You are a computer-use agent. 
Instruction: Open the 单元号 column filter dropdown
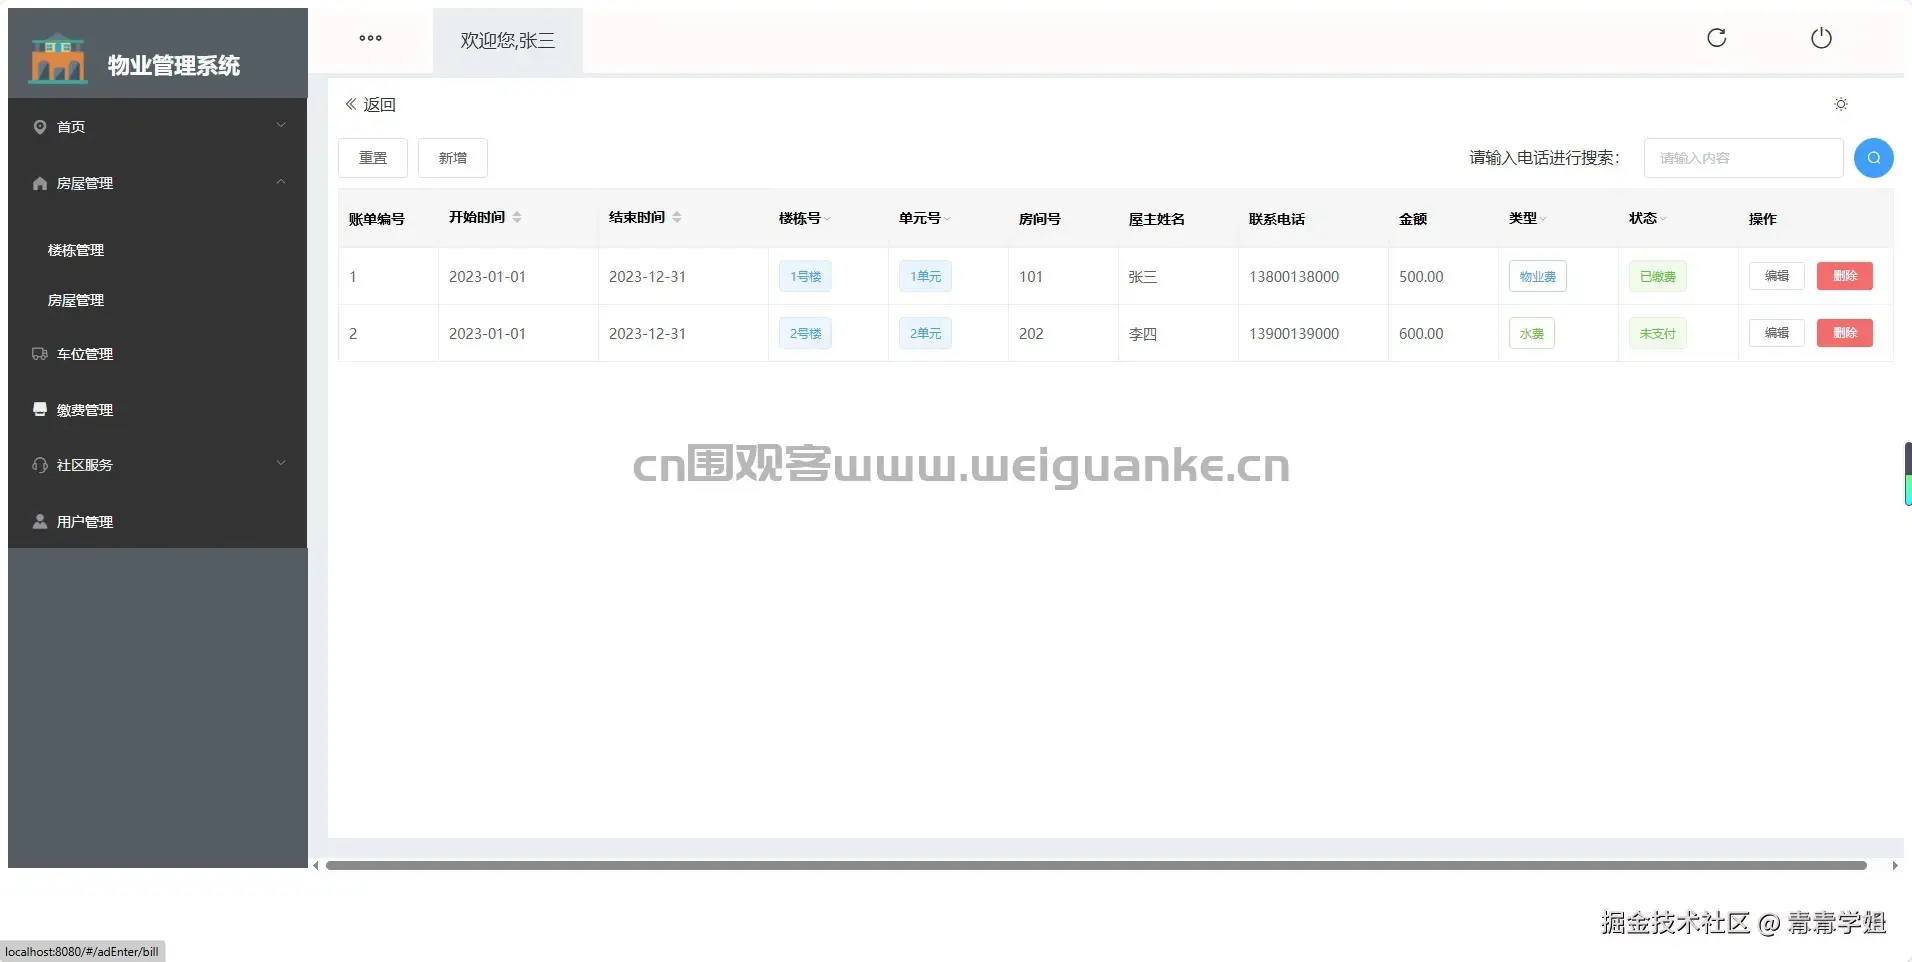point(947,219)
